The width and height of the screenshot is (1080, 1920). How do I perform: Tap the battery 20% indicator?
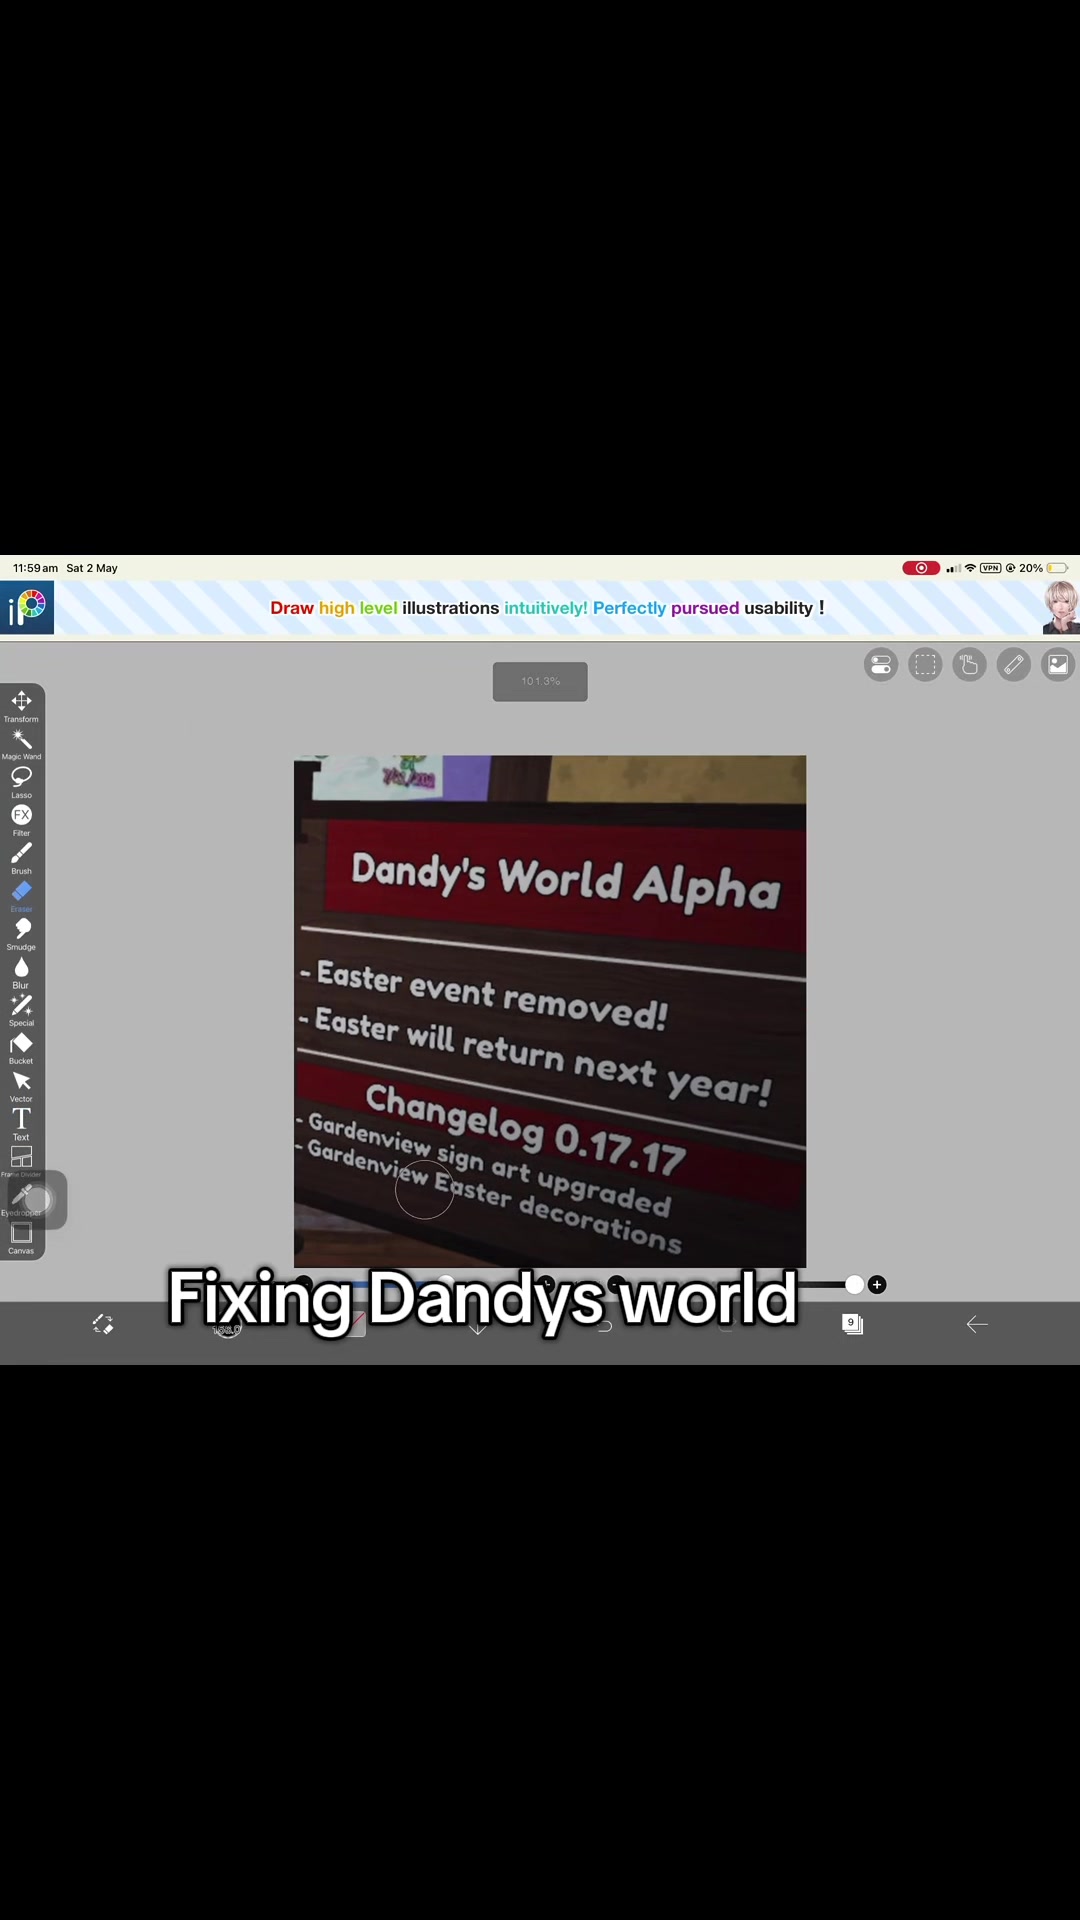pyautogui.click(x=1043, y=568)
